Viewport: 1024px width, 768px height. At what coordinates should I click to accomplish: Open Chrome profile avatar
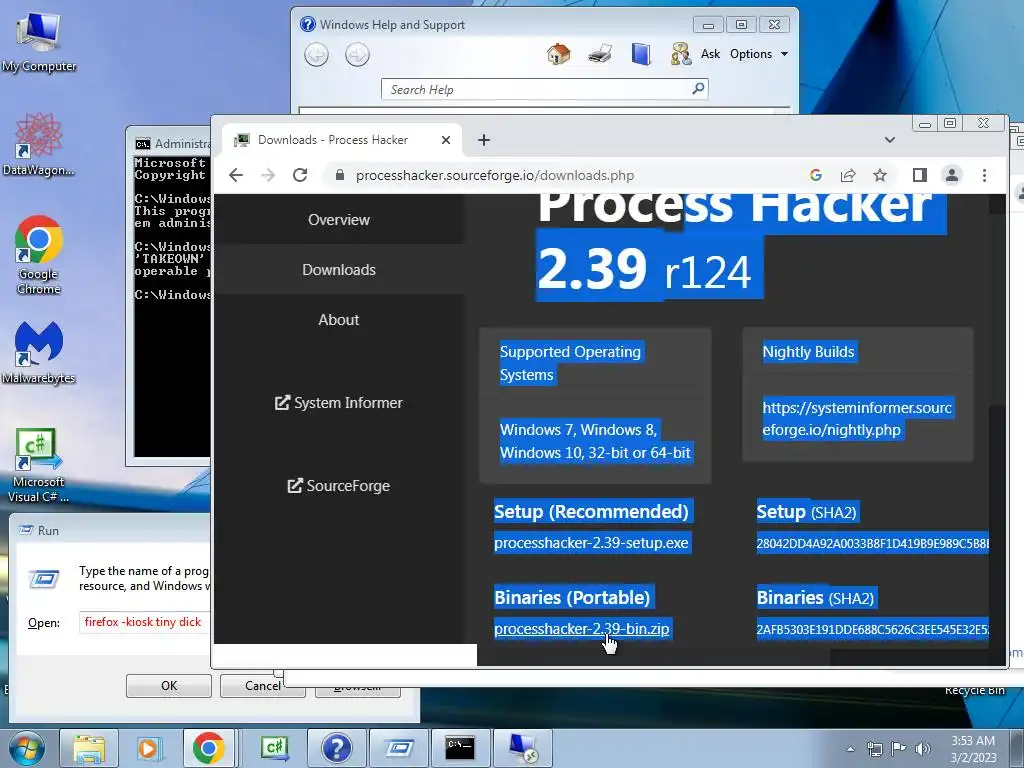point(952,175)
